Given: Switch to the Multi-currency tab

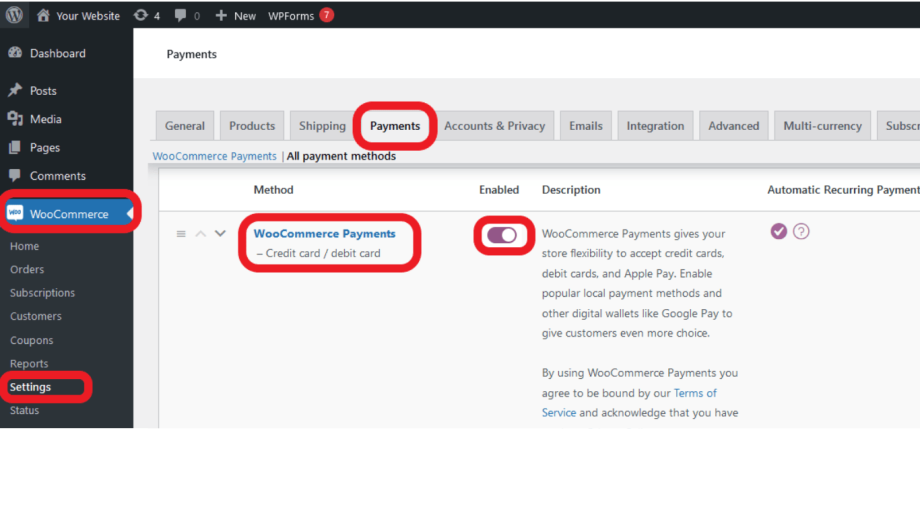Looking at the screenshot, I should coord(823,126).
